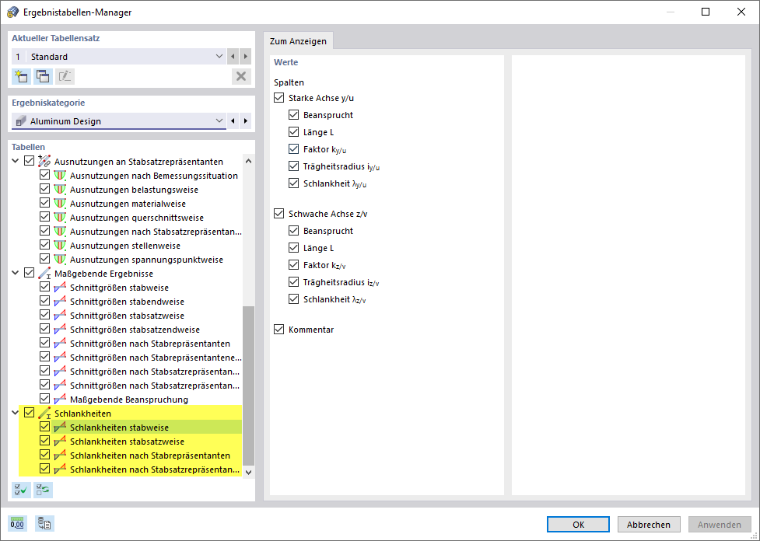Click icon of Schlankheiten parent node
Image resolution: width=760 pixels, height=541 pixels.
(45, 414)
